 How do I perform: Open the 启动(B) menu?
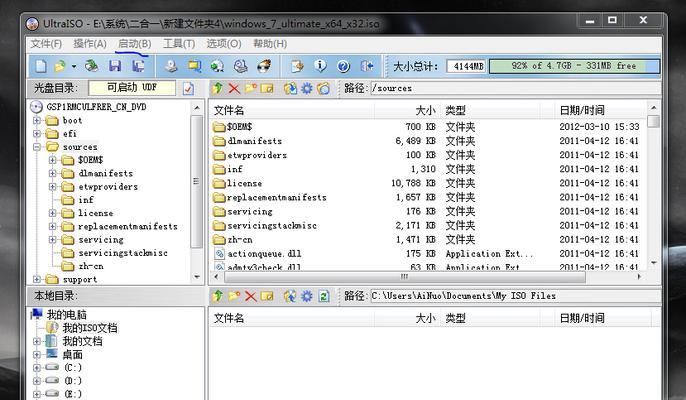(x=134, y=44)
